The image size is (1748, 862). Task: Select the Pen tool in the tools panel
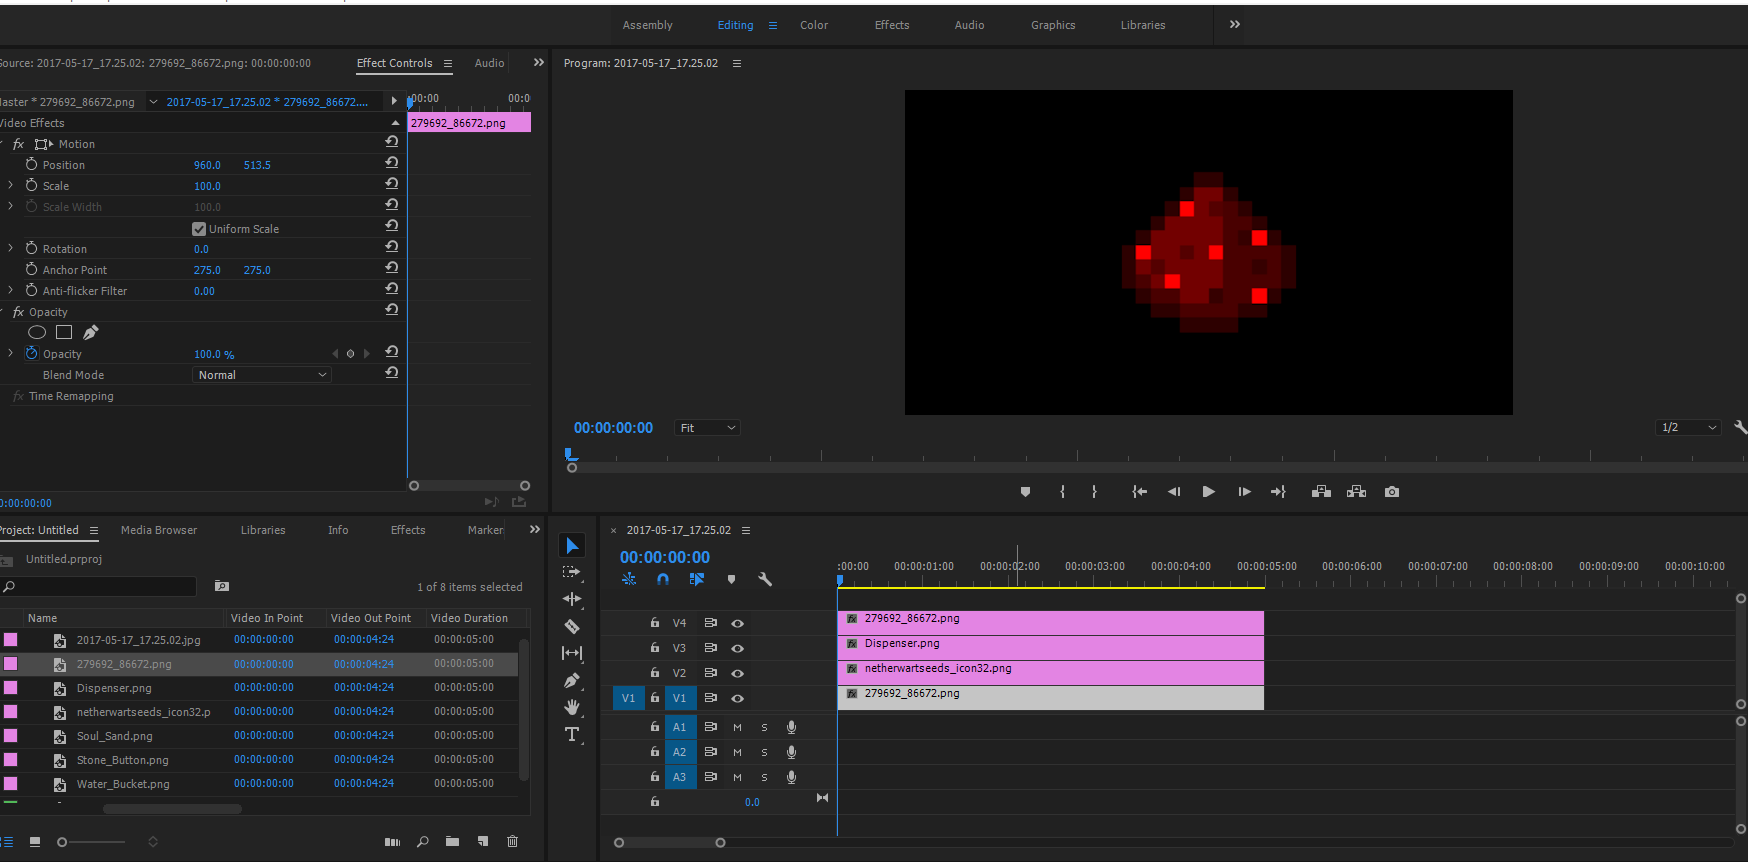click(572, 680)
